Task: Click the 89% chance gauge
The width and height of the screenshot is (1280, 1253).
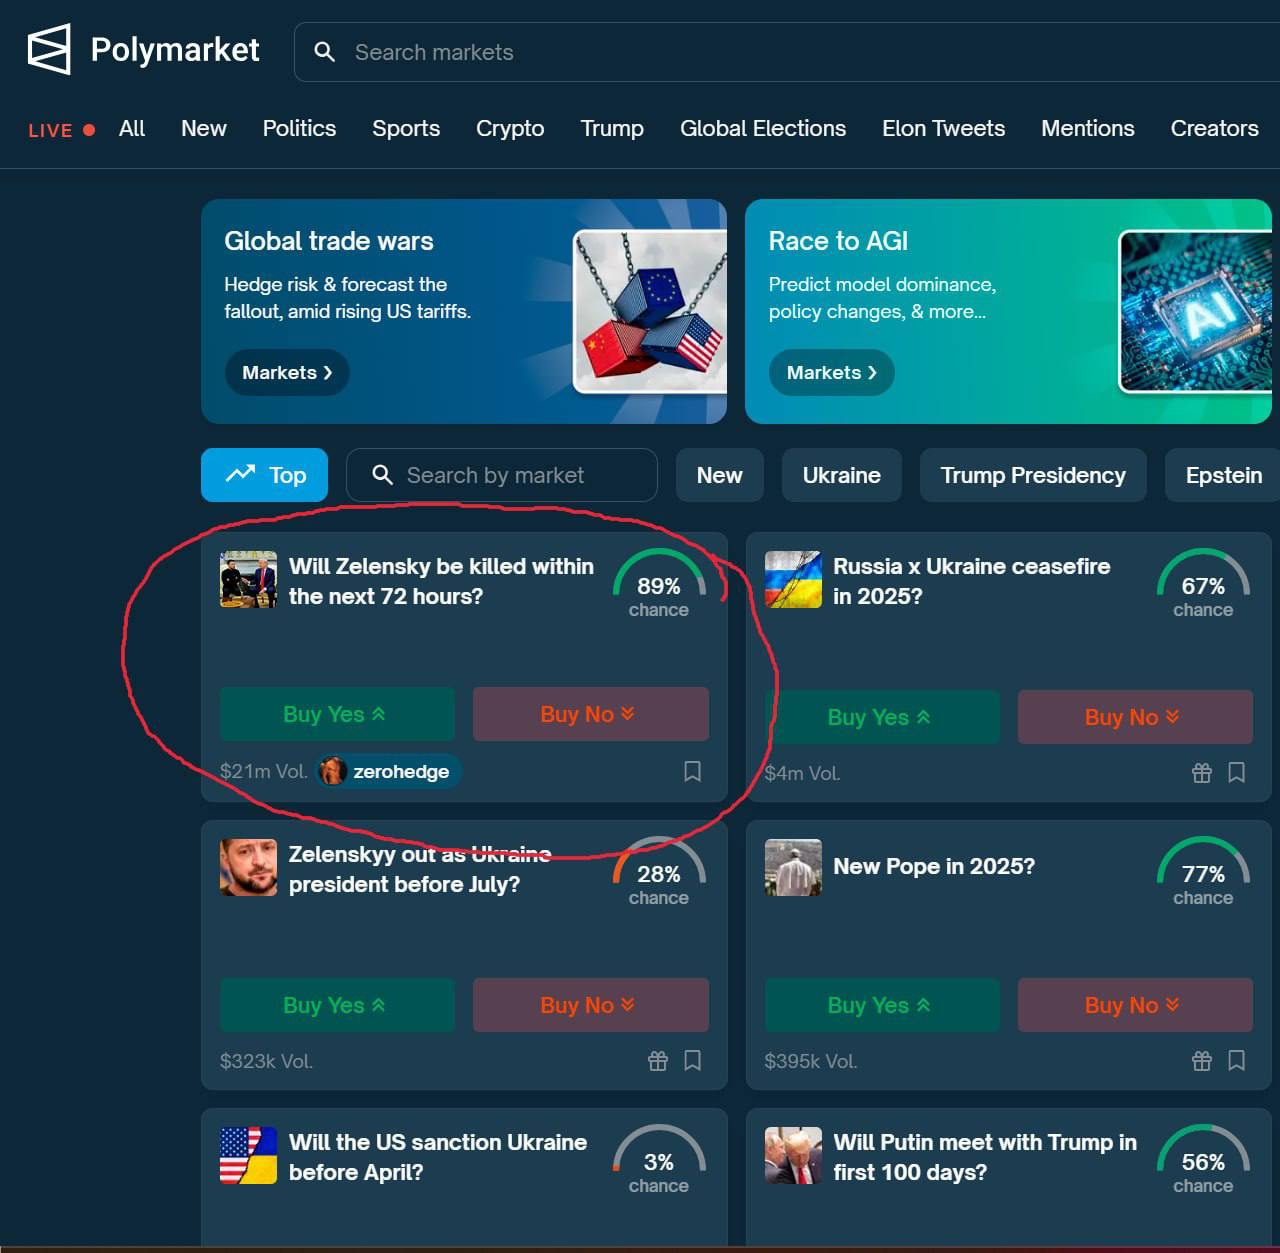Action: pyautogui.click(x=659, y=585)
